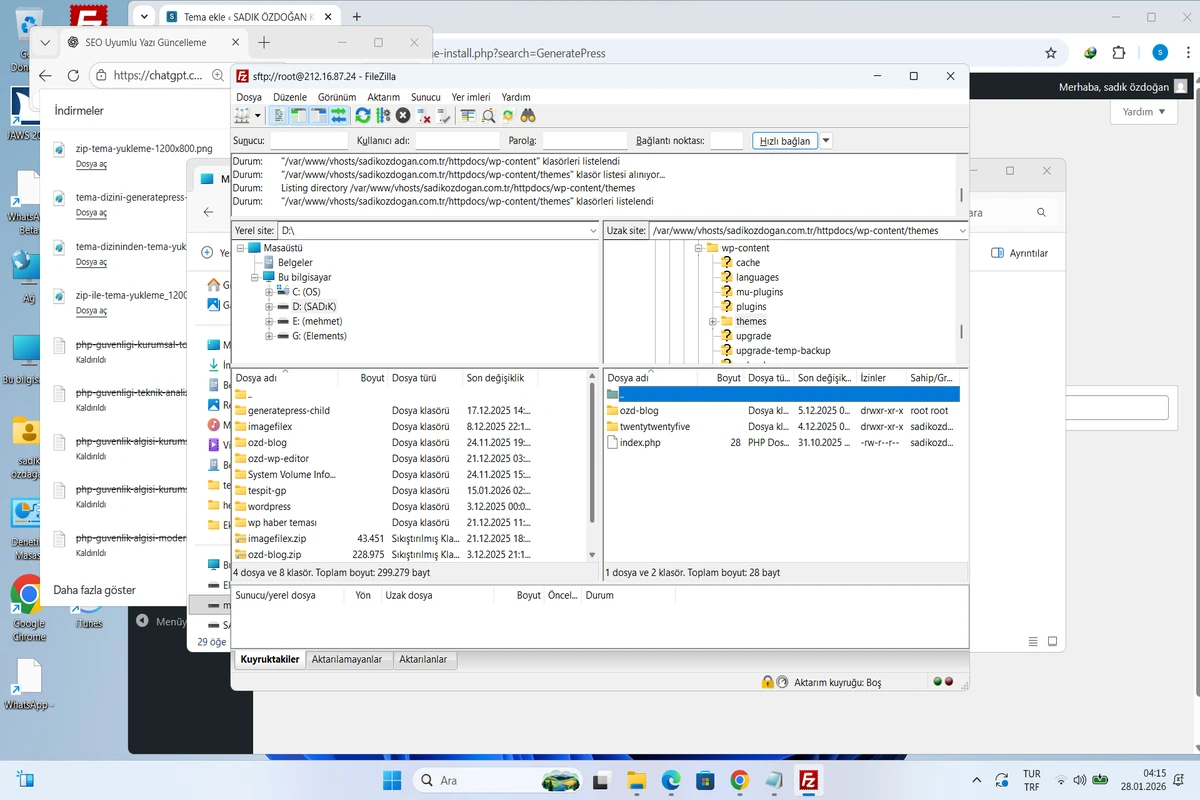Click the process transfer queue icon
This screenshot has height=800, width=1200.
[x=383, y=116]
